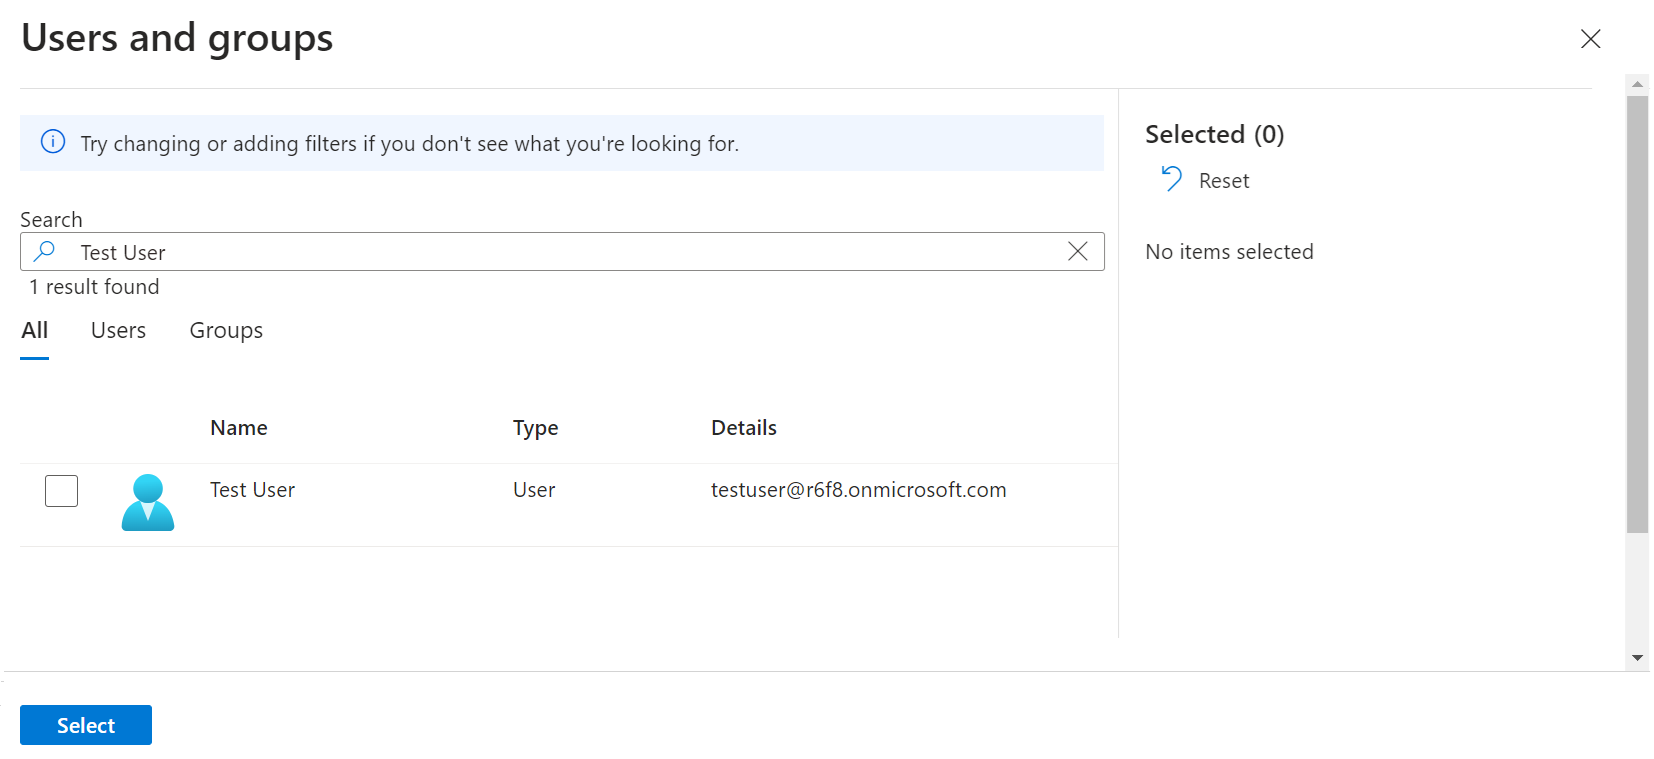Image resolution: width=1654 pixels, height=759 pixels.
Task: Click the vertical scrollbar thumb
Action: click(x=1637, y=314)
